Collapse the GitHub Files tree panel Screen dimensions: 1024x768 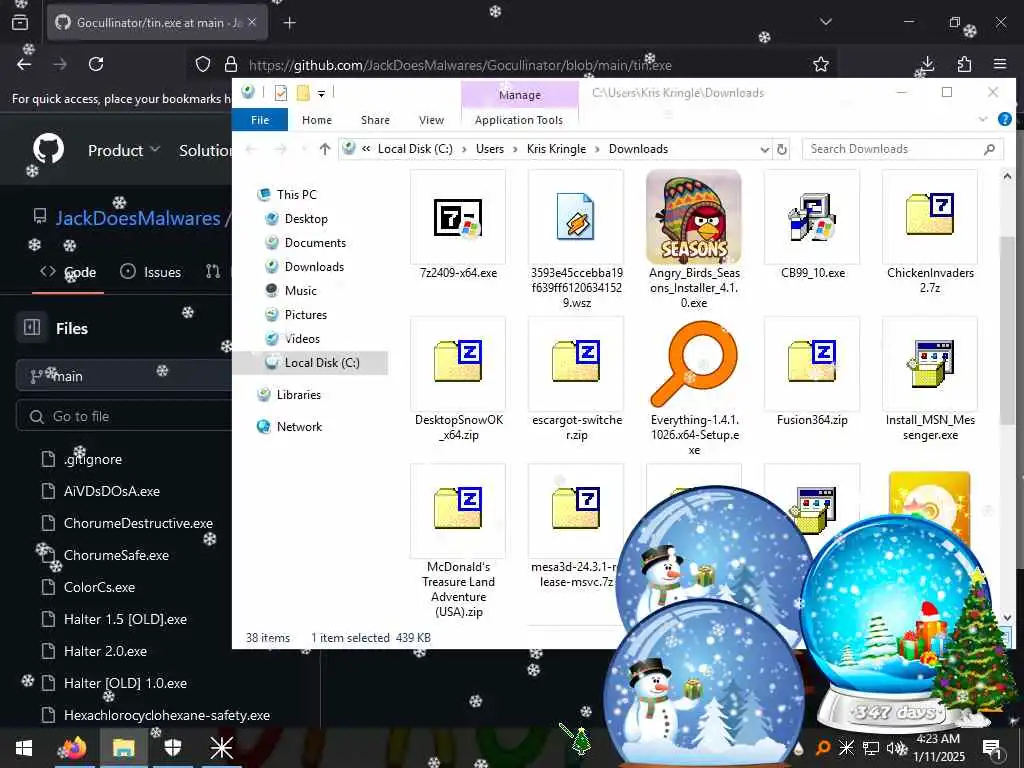[32, 327]
